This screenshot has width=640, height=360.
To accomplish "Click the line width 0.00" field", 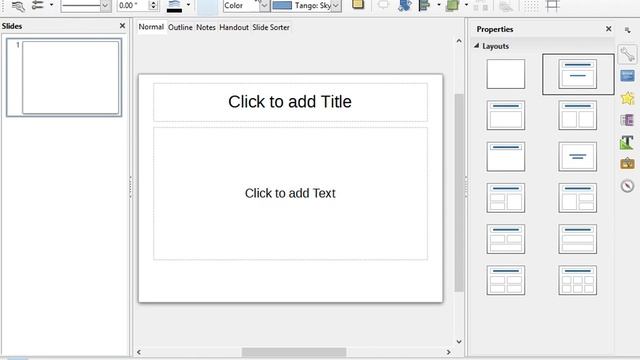I will pos(133,6).
